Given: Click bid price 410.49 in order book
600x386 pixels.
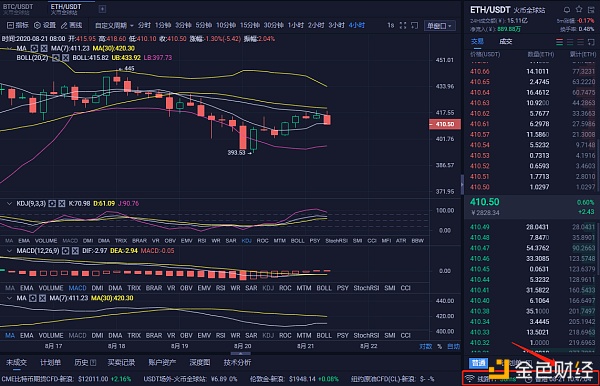Looking at the screenshot, I should (479, 227).
